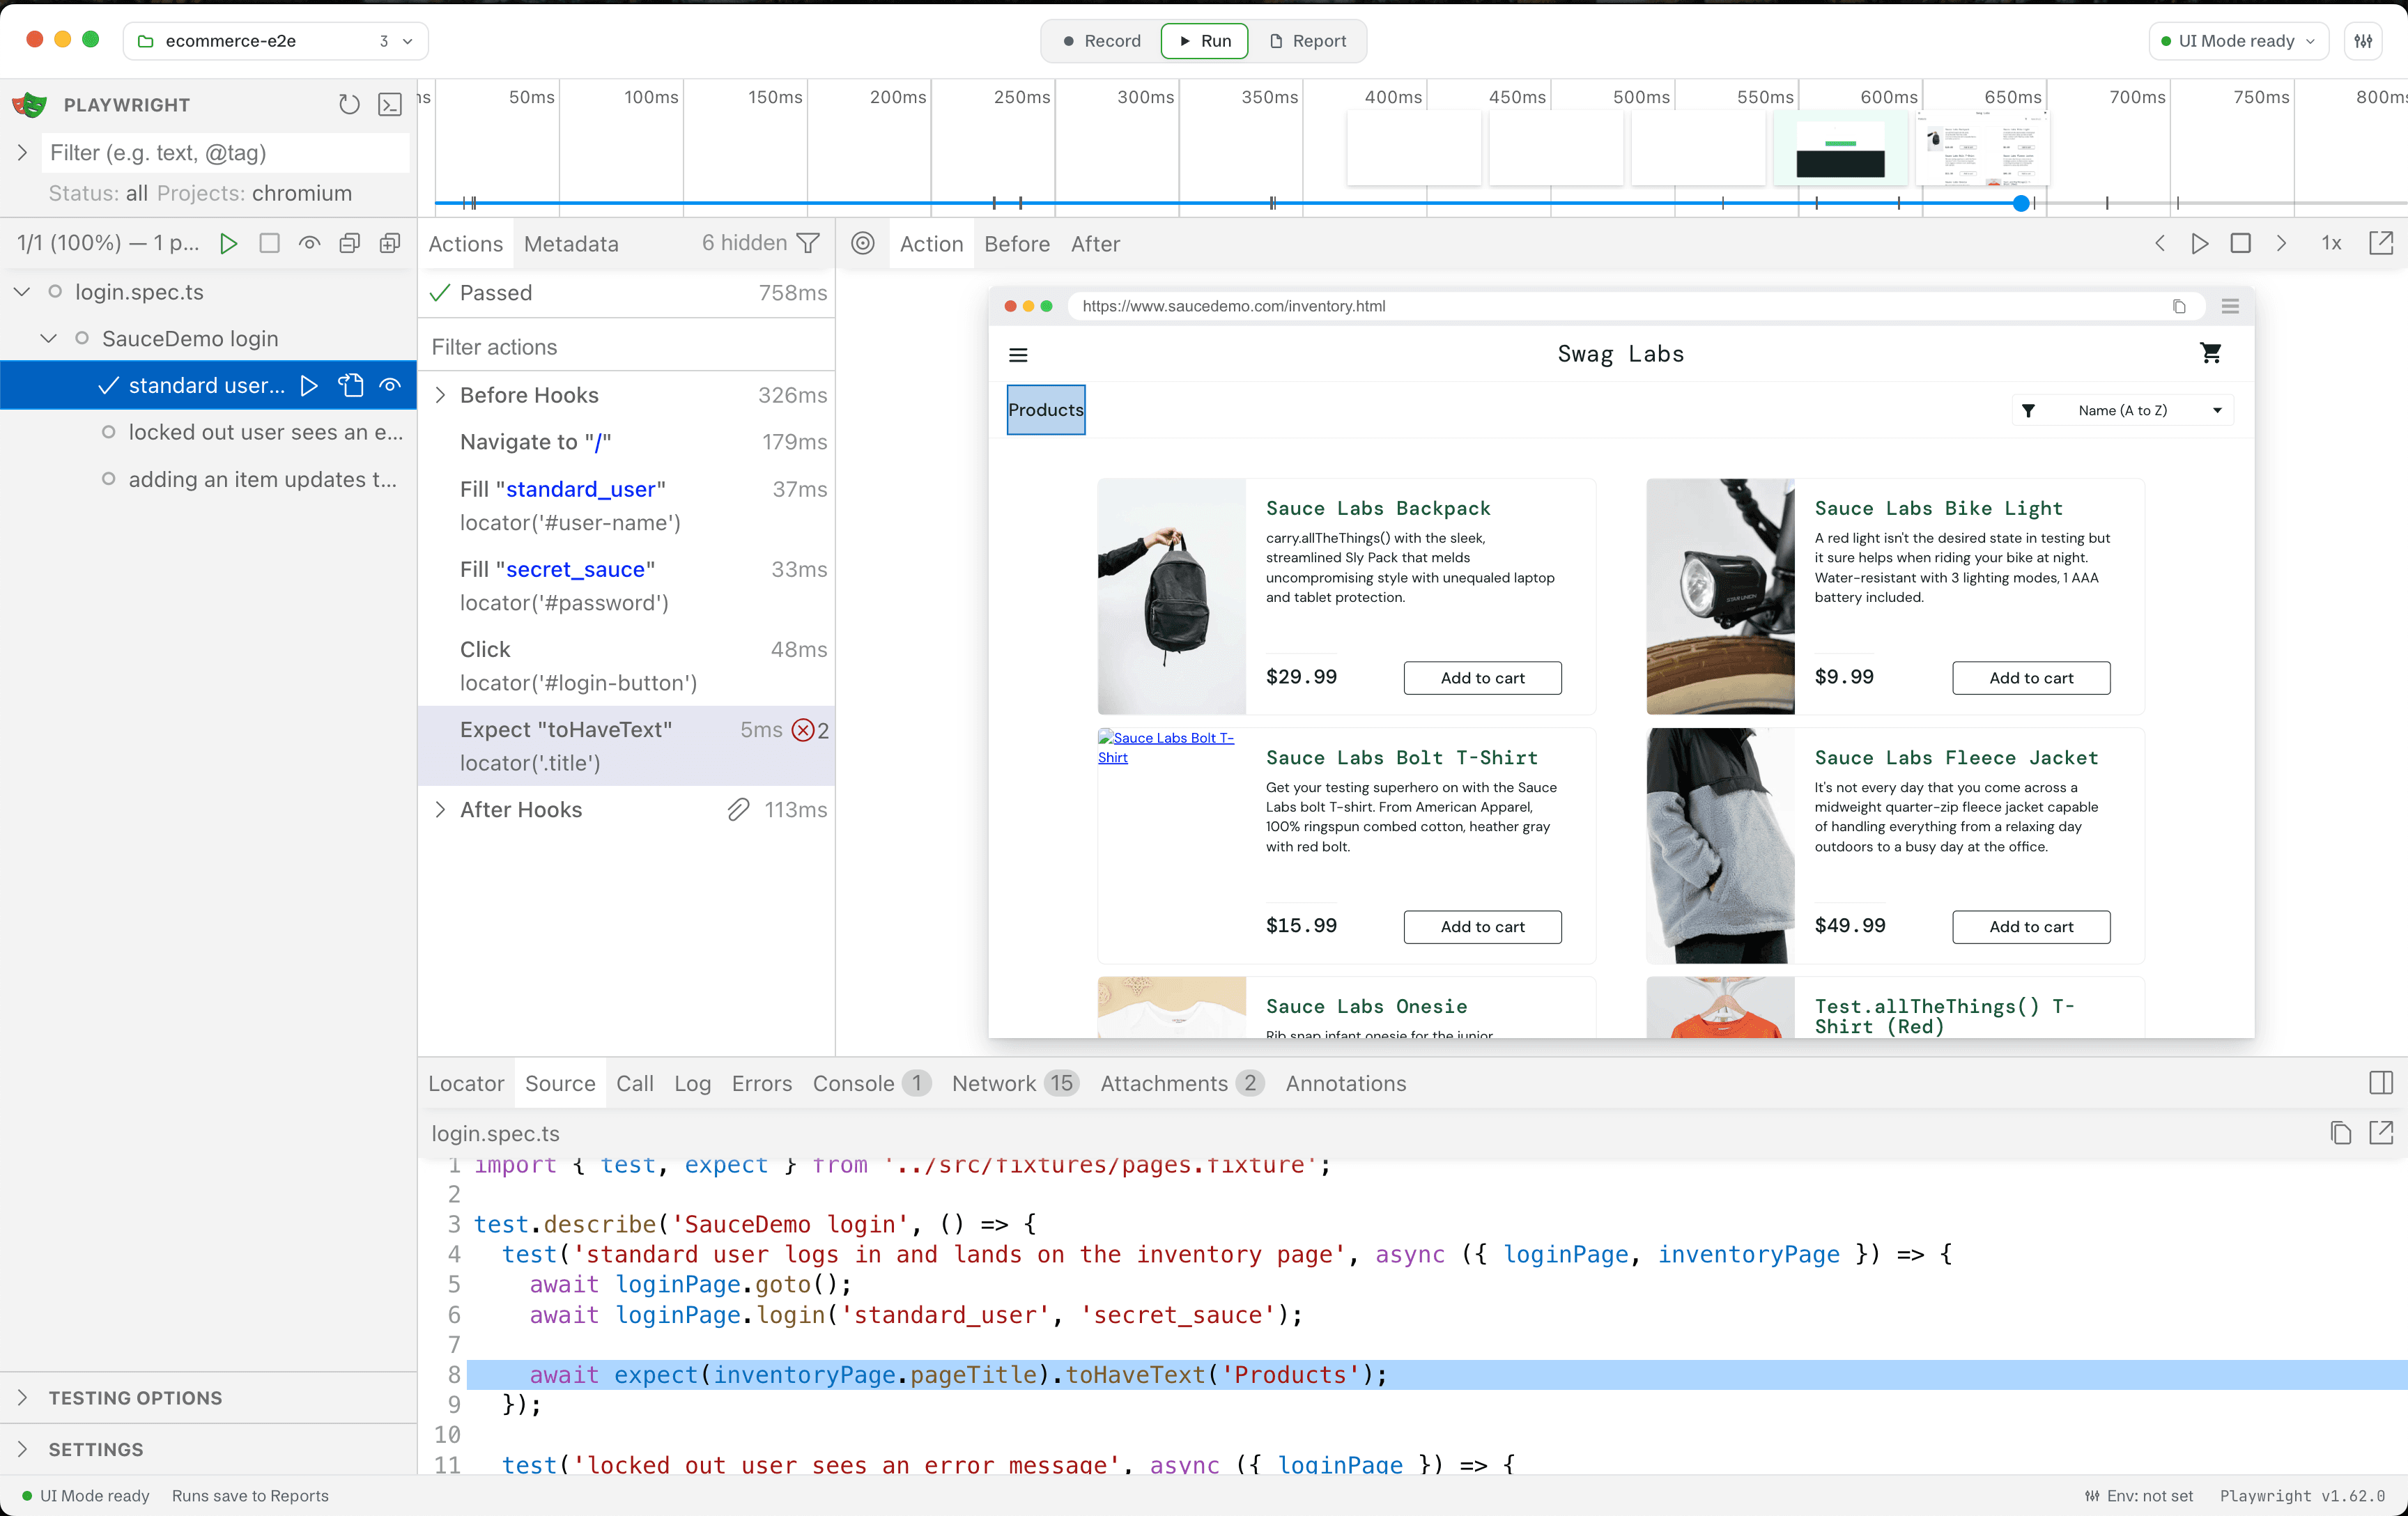The height and width of the screenshot is (1516, 2408).
Task: Open login.spec.ts in external editor
Action: pyautogui.click(x=2382, y=1132)
